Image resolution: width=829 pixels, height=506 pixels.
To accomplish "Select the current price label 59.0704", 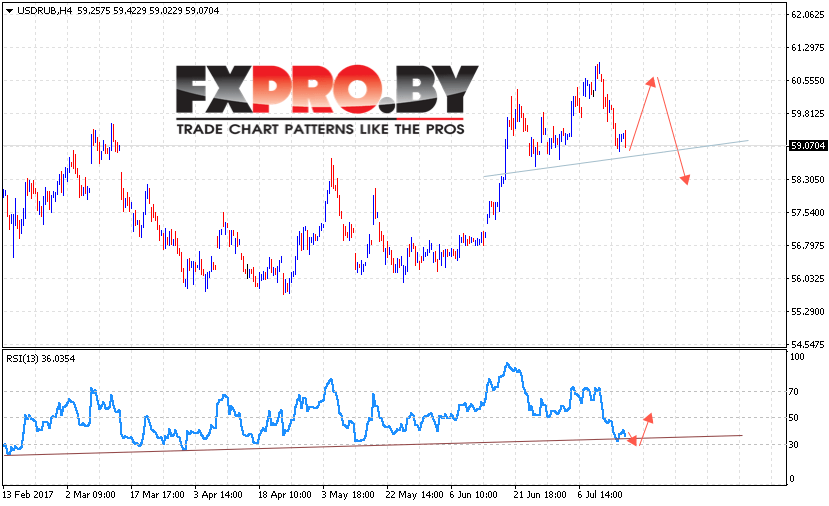I will [807, 145].
